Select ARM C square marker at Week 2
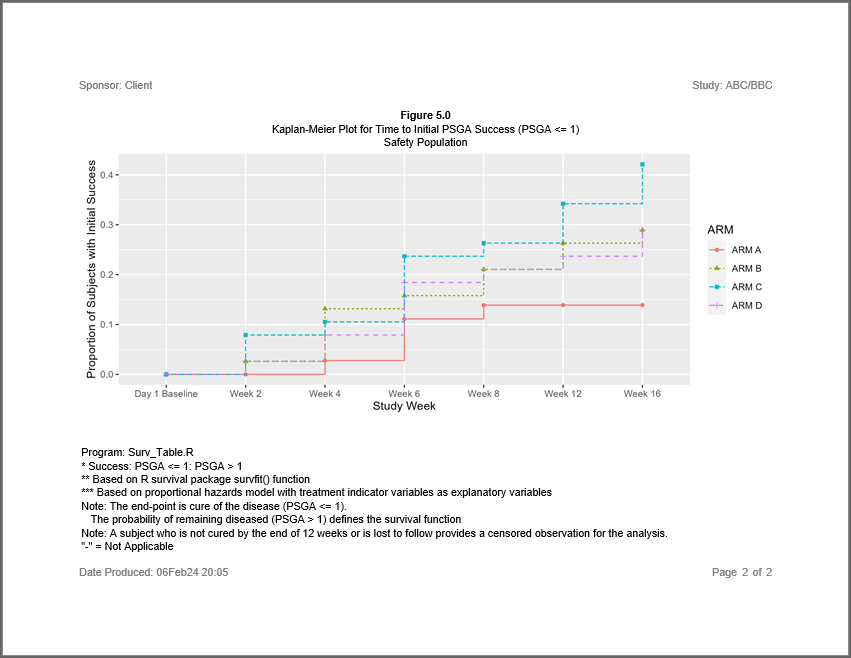 tap(245, 335)
